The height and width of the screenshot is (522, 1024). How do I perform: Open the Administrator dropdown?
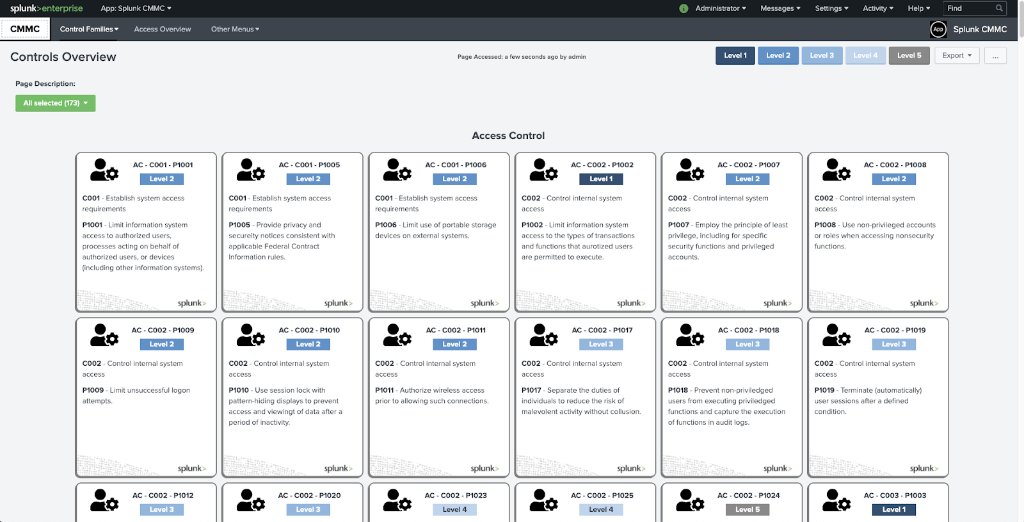tap(721, 8)
